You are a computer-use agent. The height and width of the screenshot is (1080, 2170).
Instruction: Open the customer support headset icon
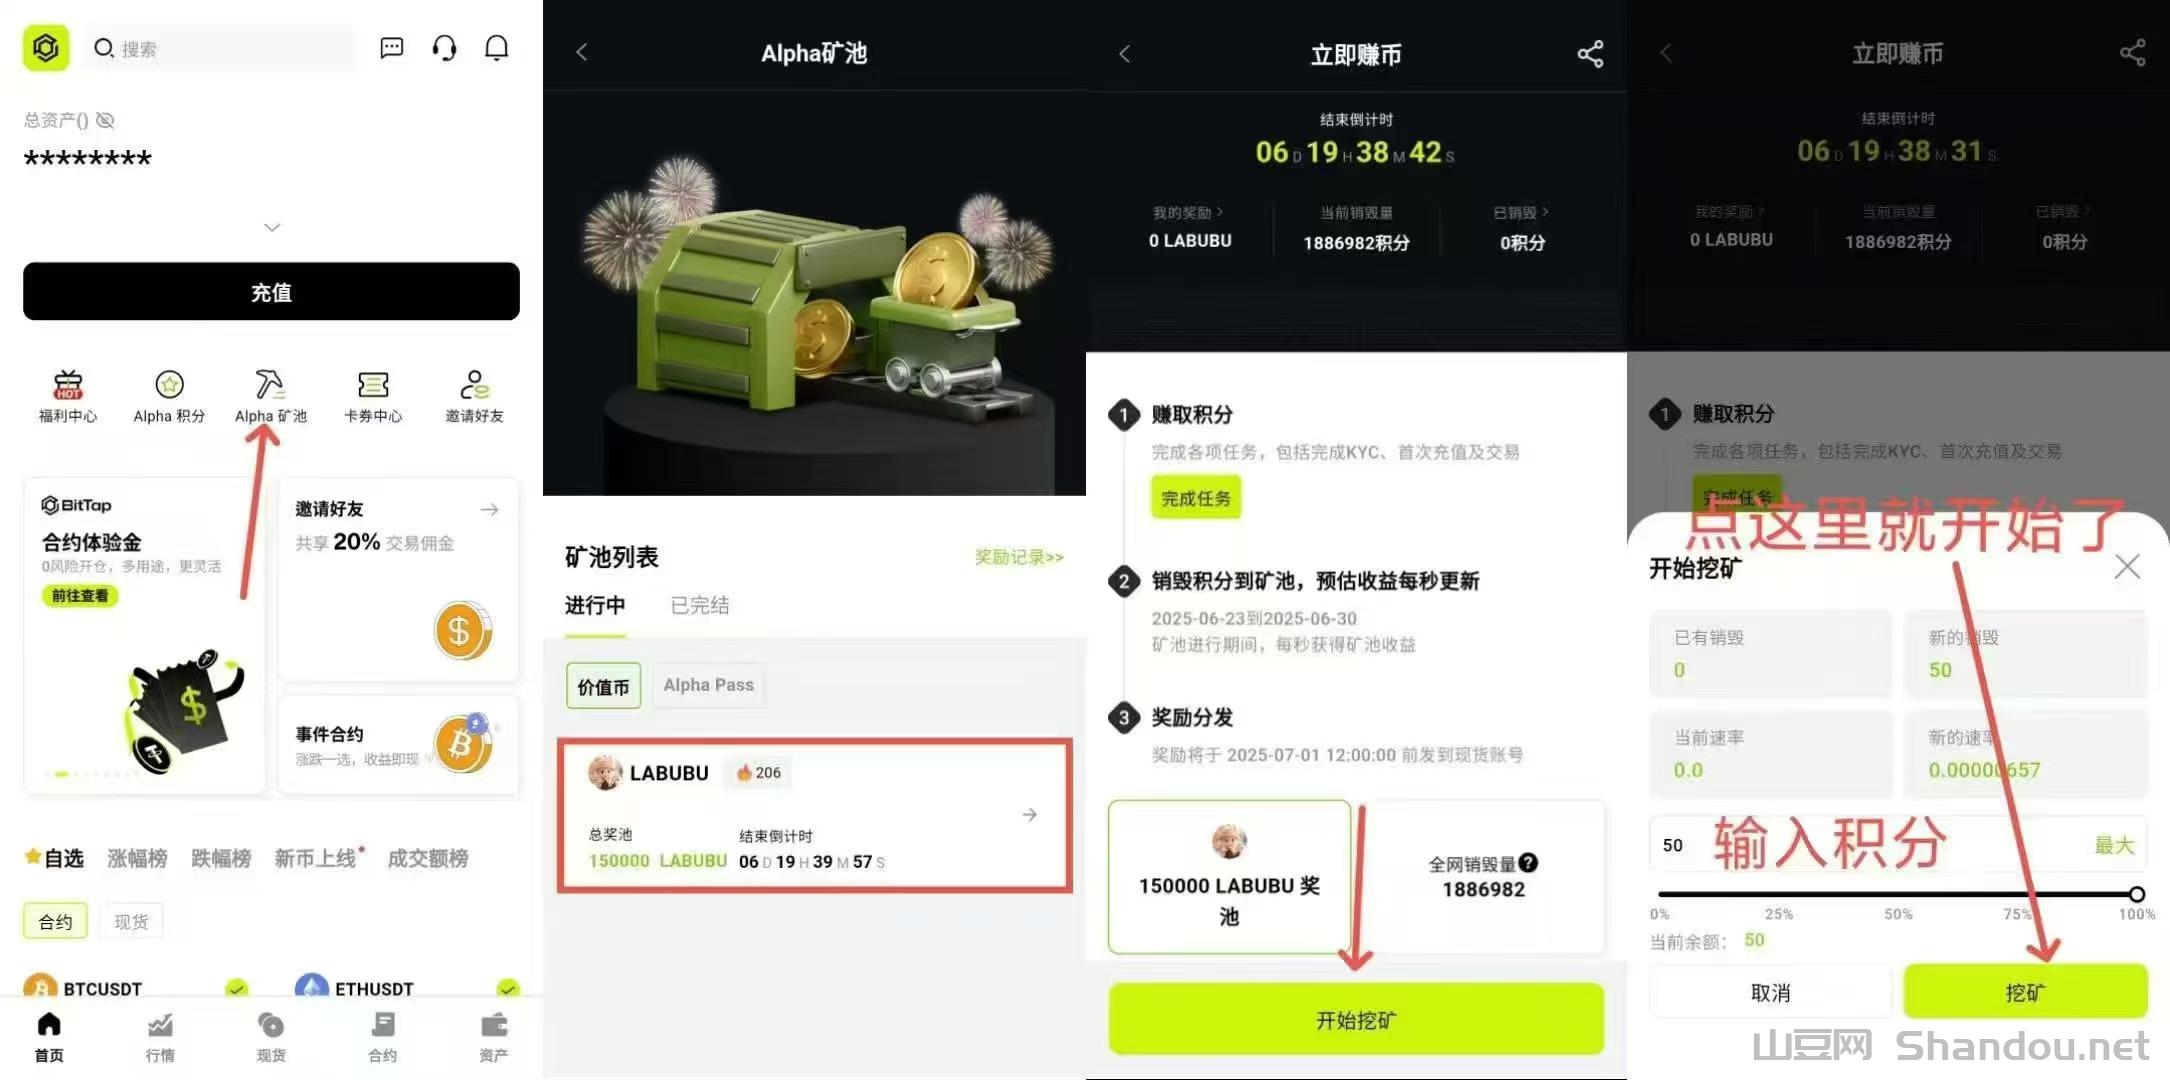(444, 48)
